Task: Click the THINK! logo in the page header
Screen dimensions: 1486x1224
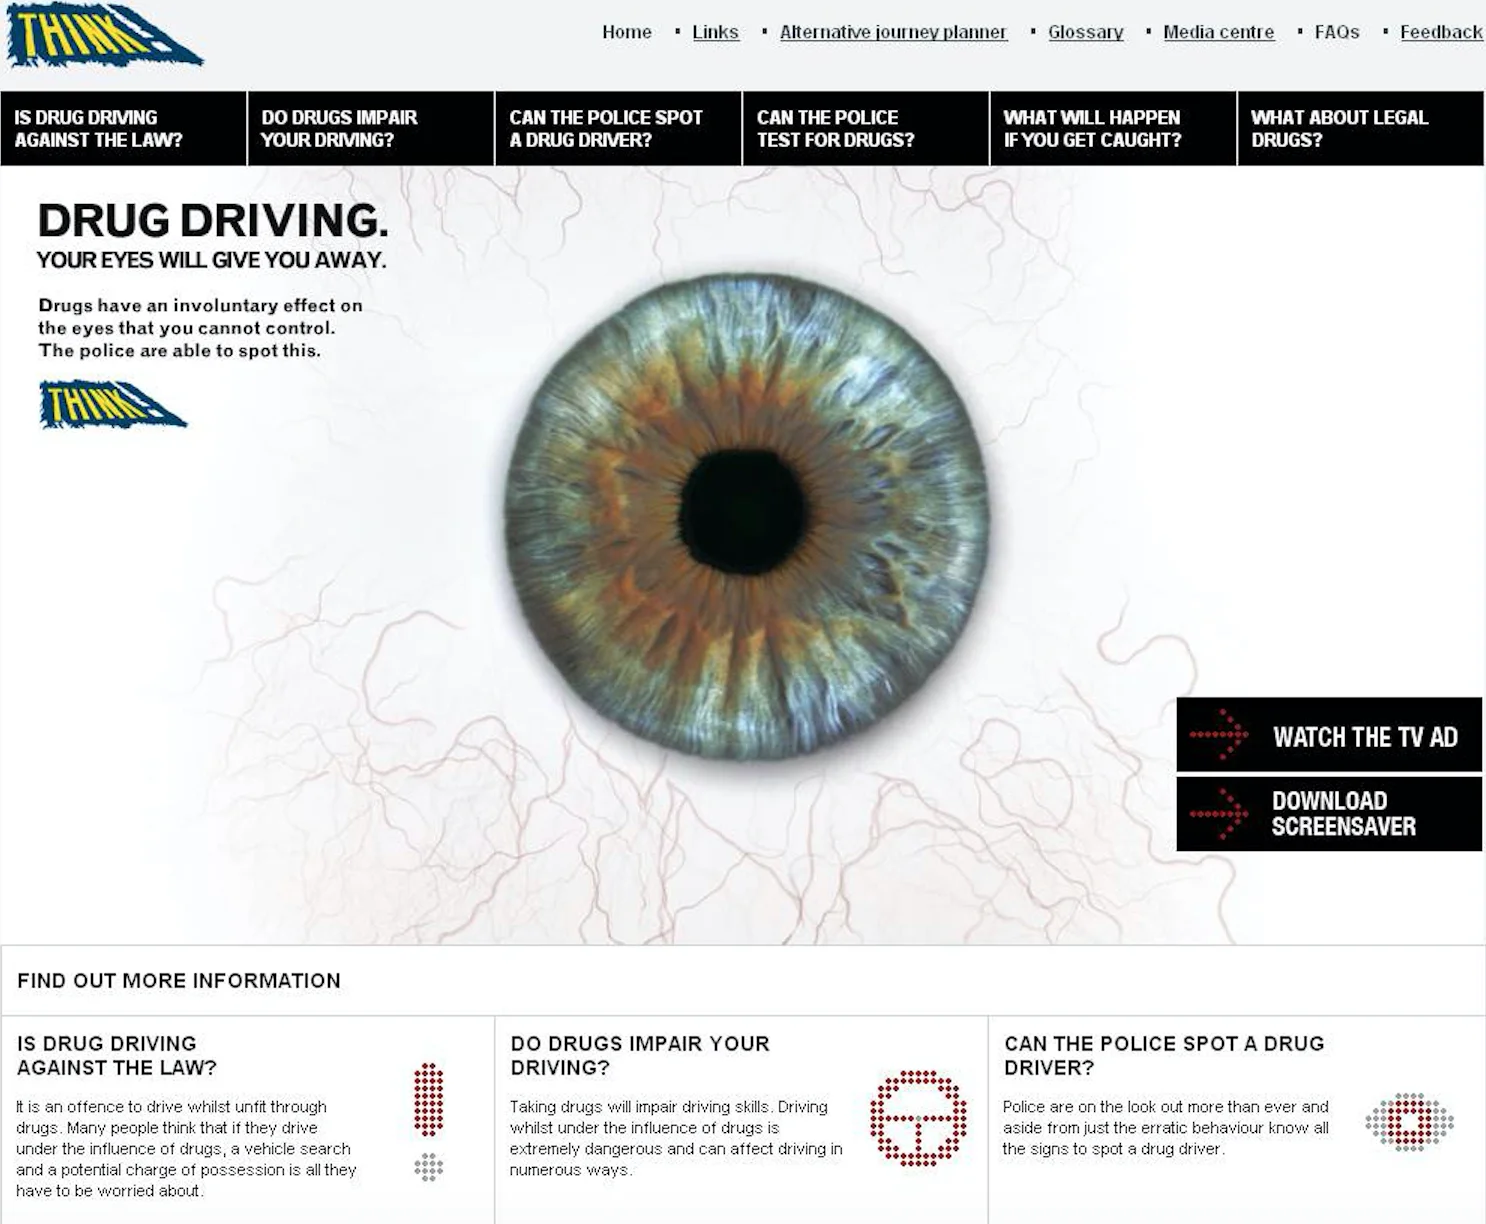Action: (103, 35)
